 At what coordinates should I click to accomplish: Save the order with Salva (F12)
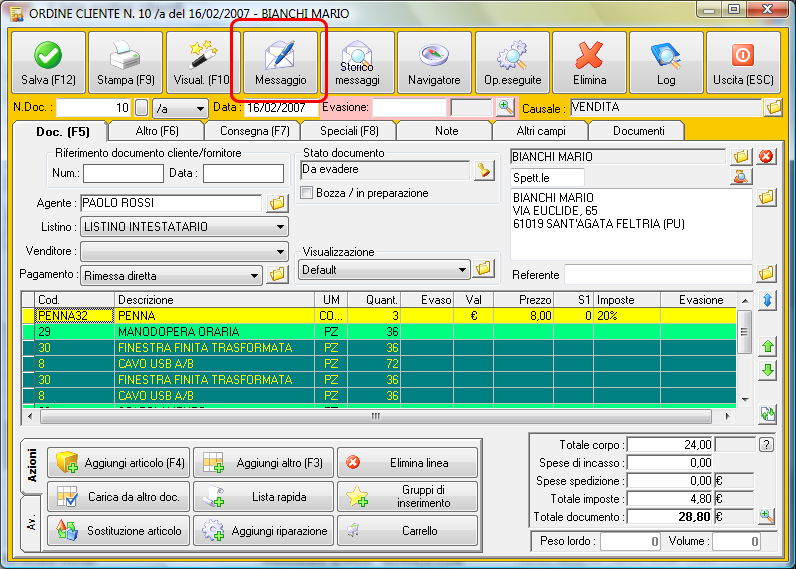coord(48,62)
